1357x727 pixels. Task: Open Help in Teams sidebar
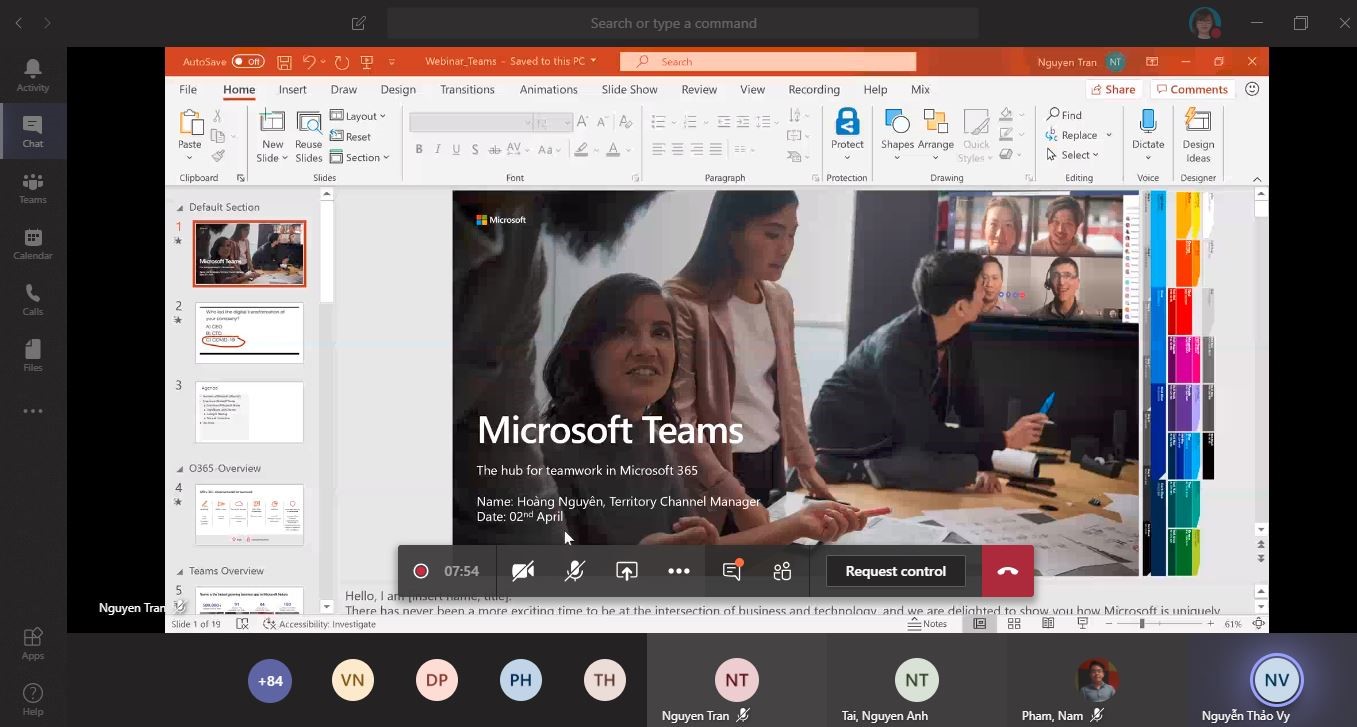point(33,698)
